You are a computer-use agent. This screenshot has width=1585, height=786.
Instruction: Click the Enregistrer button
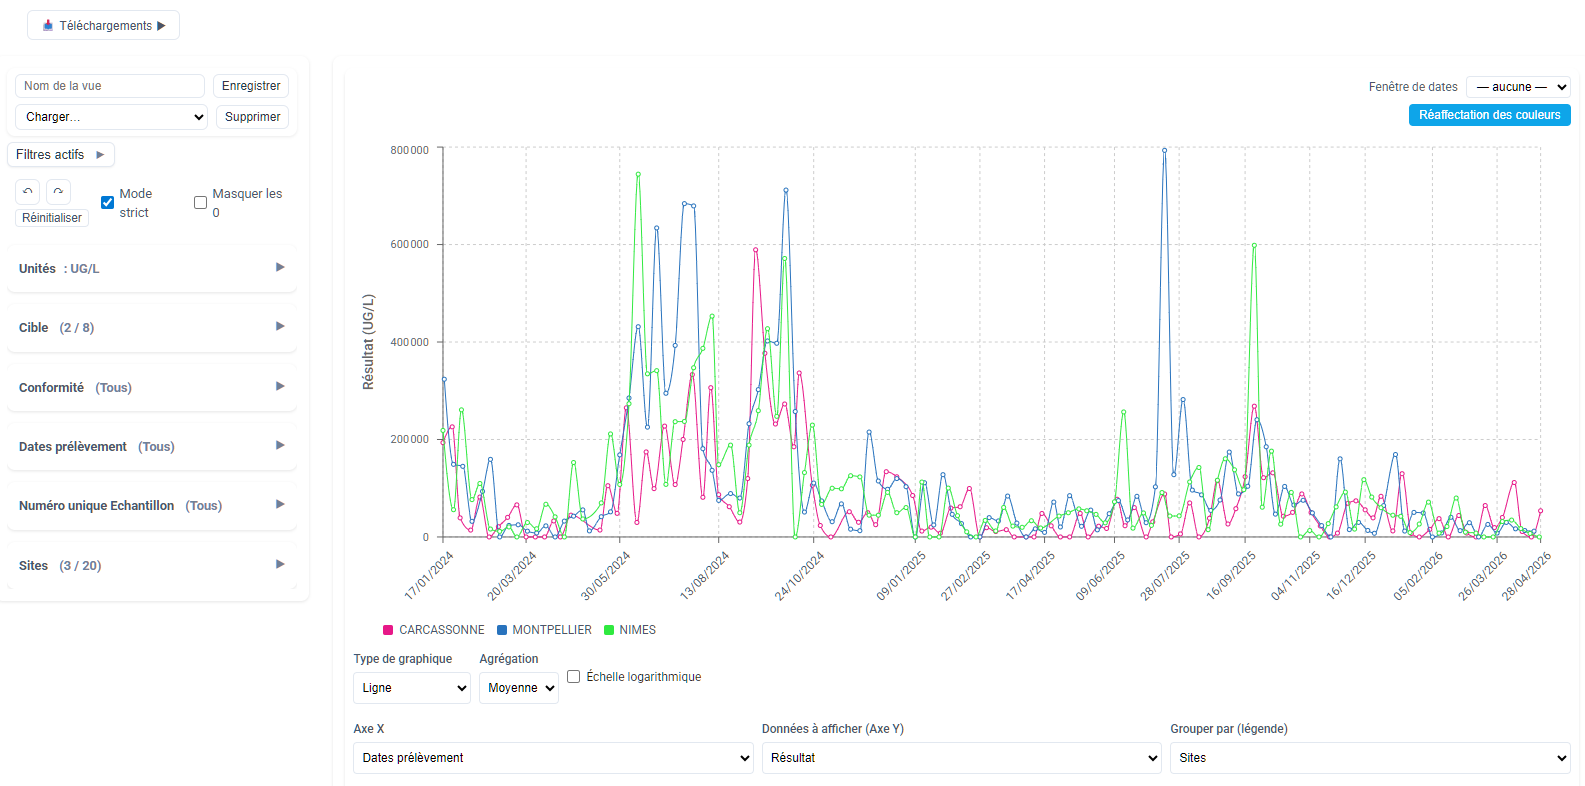click(251, 86)
